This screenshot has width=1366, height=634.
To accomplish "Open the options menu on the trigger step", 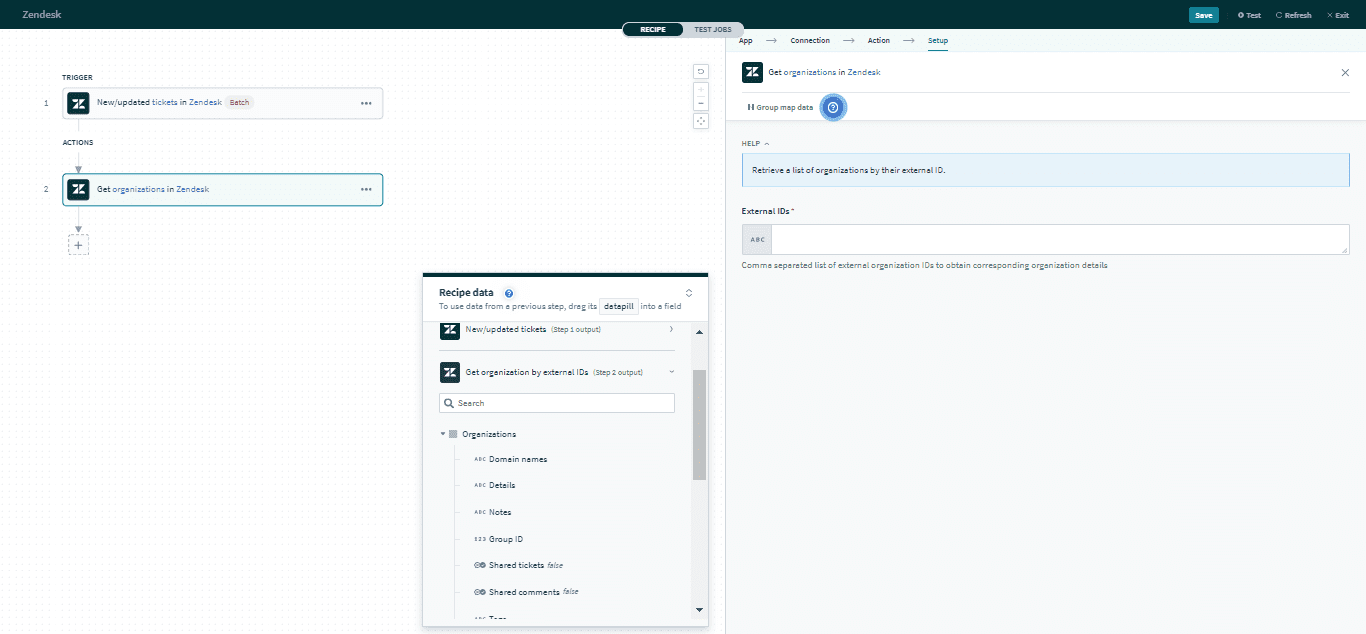I will (x=364, y=103).
